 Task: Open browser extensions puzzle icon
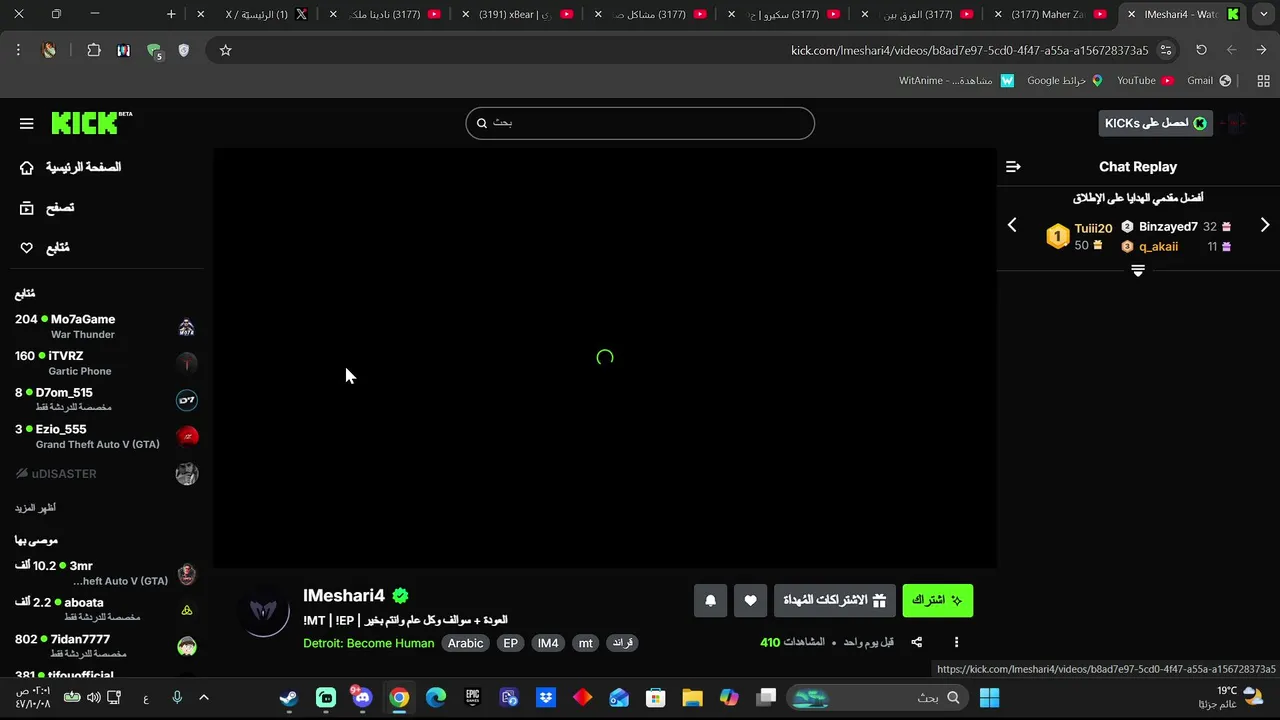point(94,50)
